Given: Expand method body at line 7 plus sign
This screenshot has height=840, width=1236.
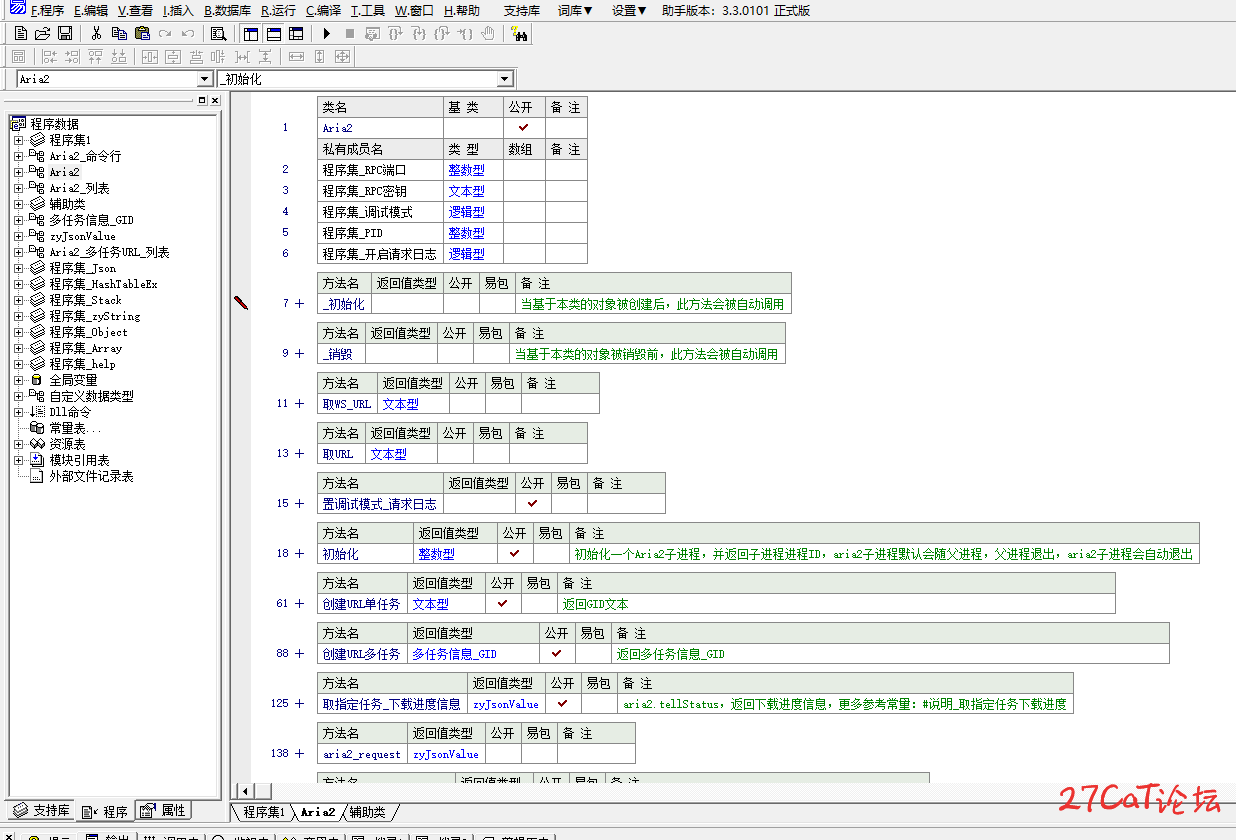Looking at the screenshot, I should pos(299,303).
